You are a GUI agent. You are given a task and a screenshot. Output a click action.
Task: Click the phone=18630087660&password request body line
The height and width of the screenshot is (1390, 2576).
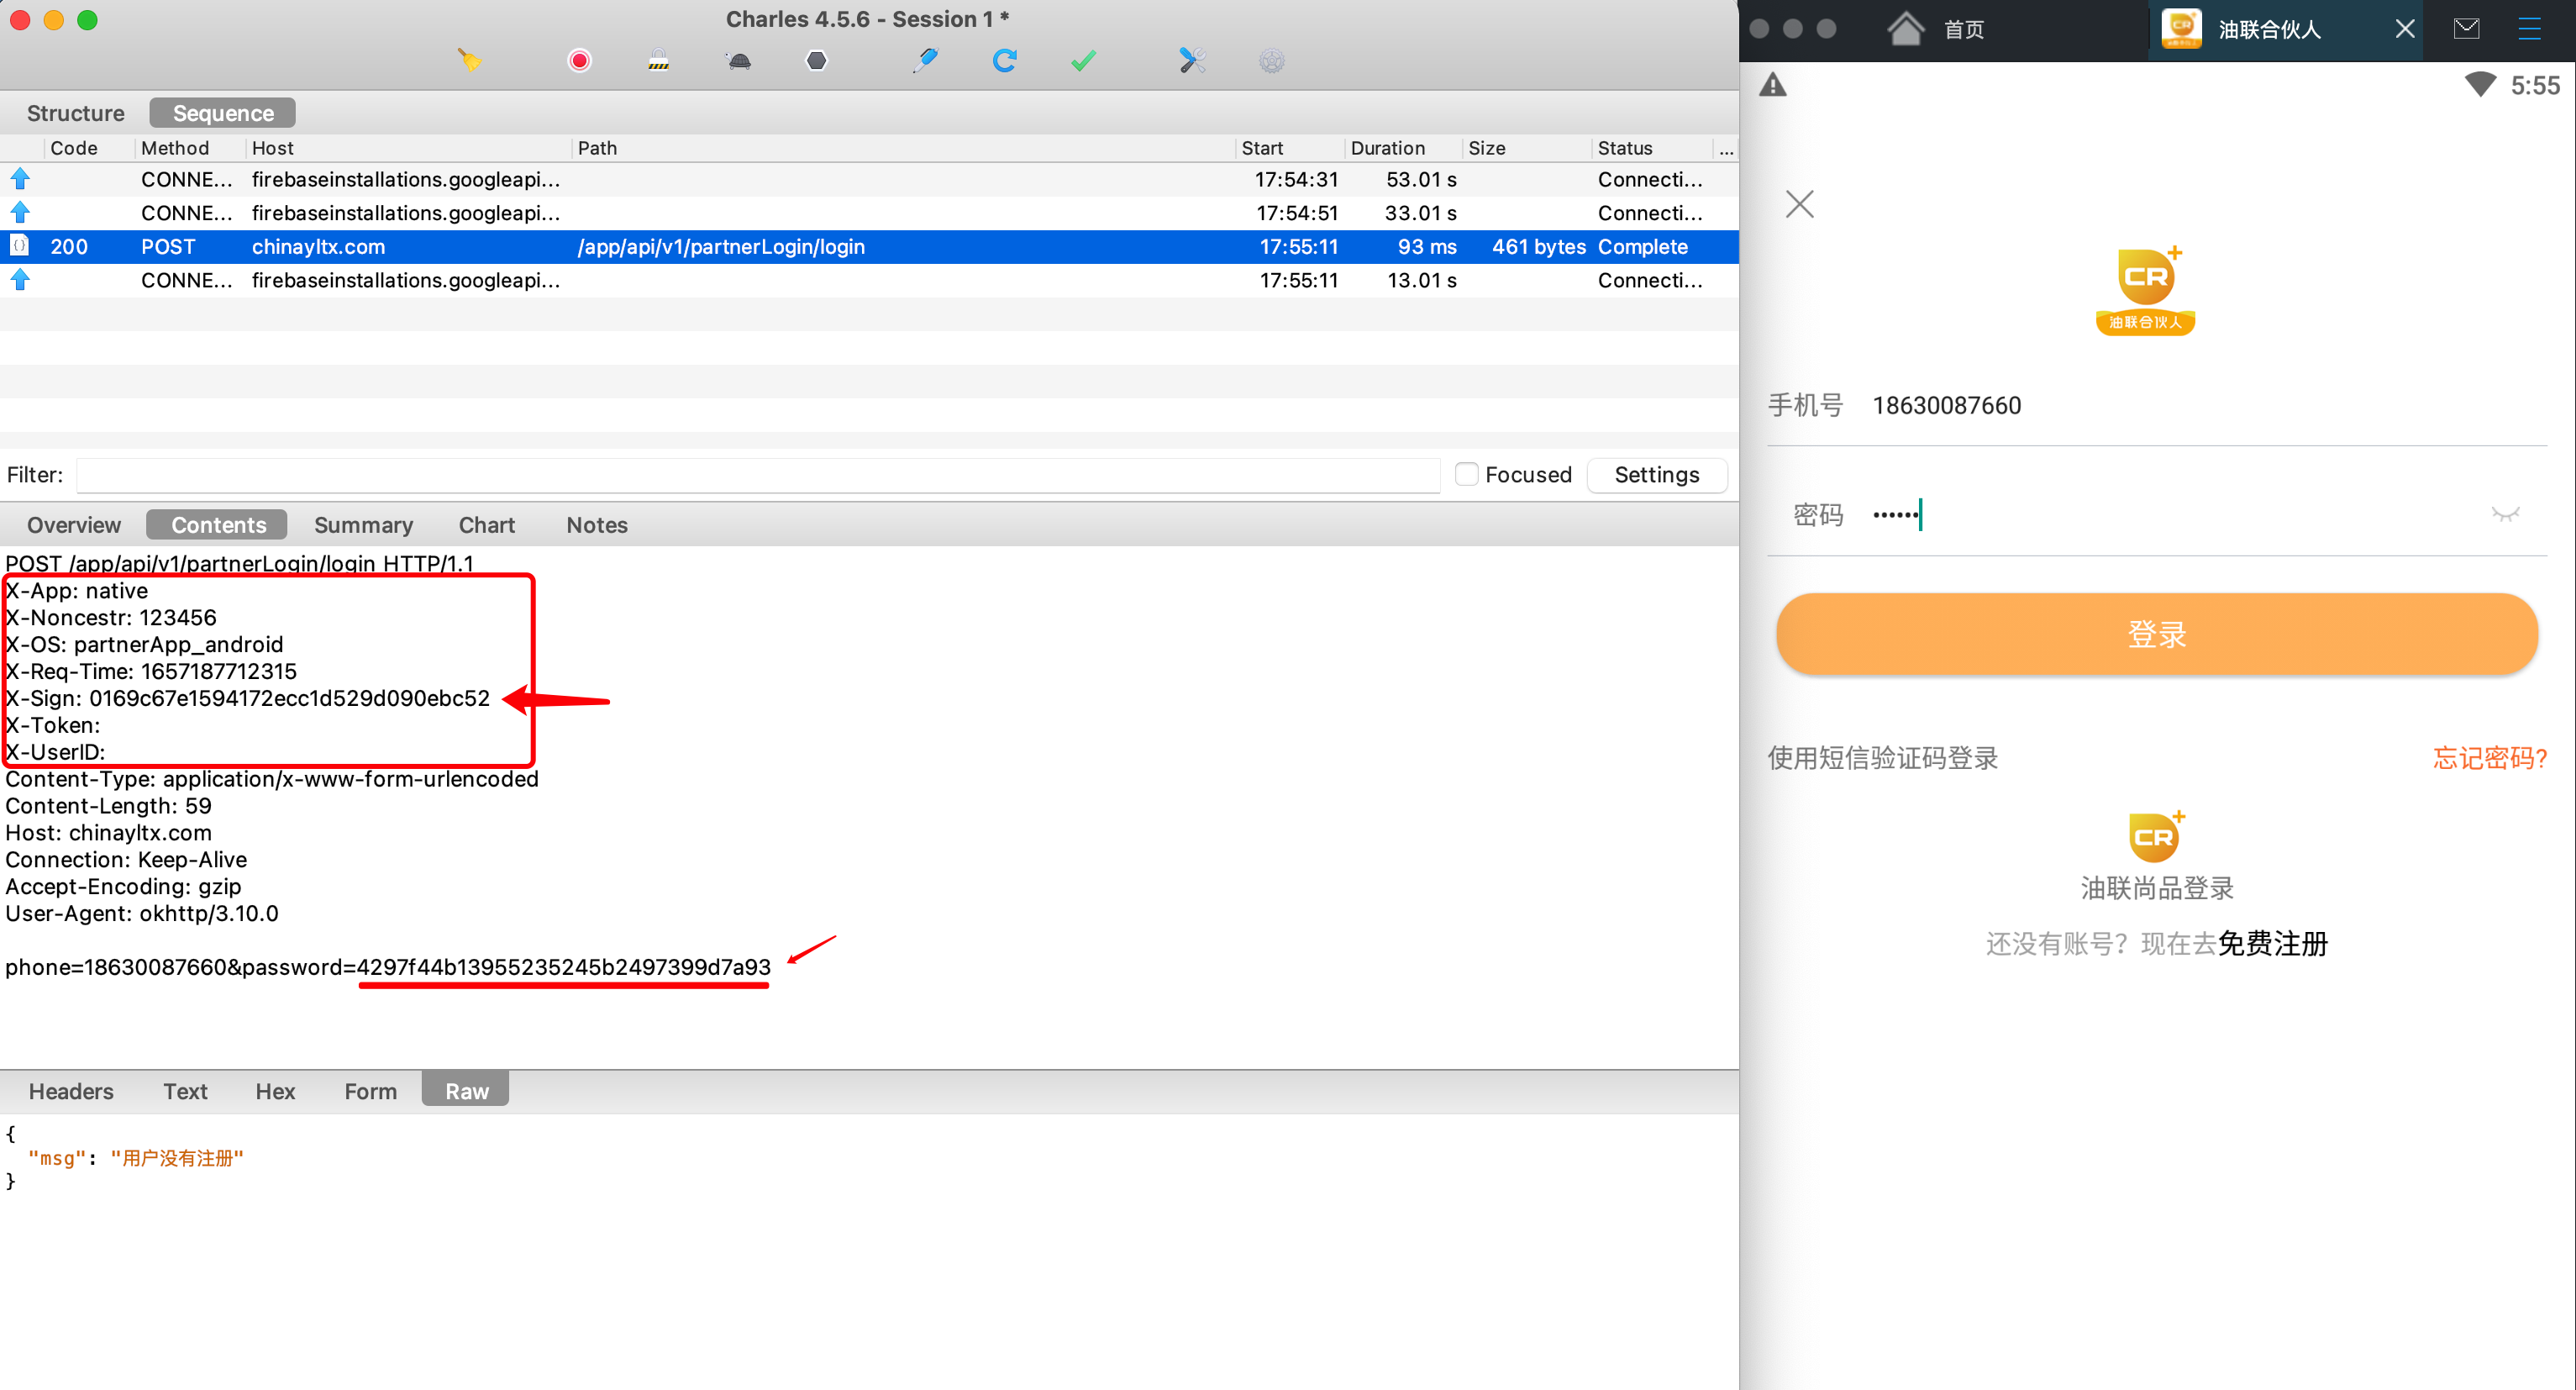point(388,967)
